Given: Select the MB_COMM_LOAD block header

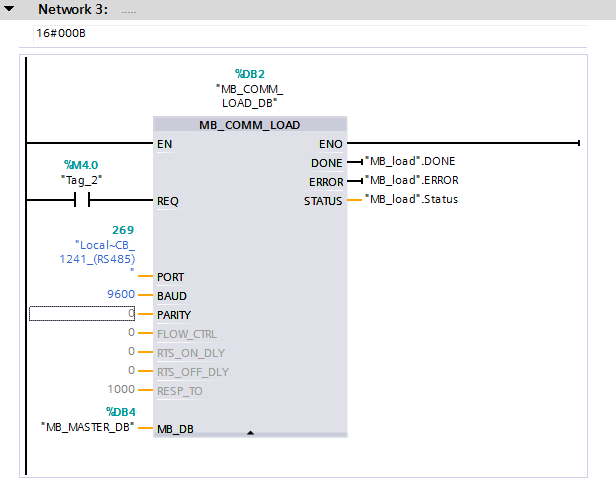Looking at the screenshot, I should (250, 125).
